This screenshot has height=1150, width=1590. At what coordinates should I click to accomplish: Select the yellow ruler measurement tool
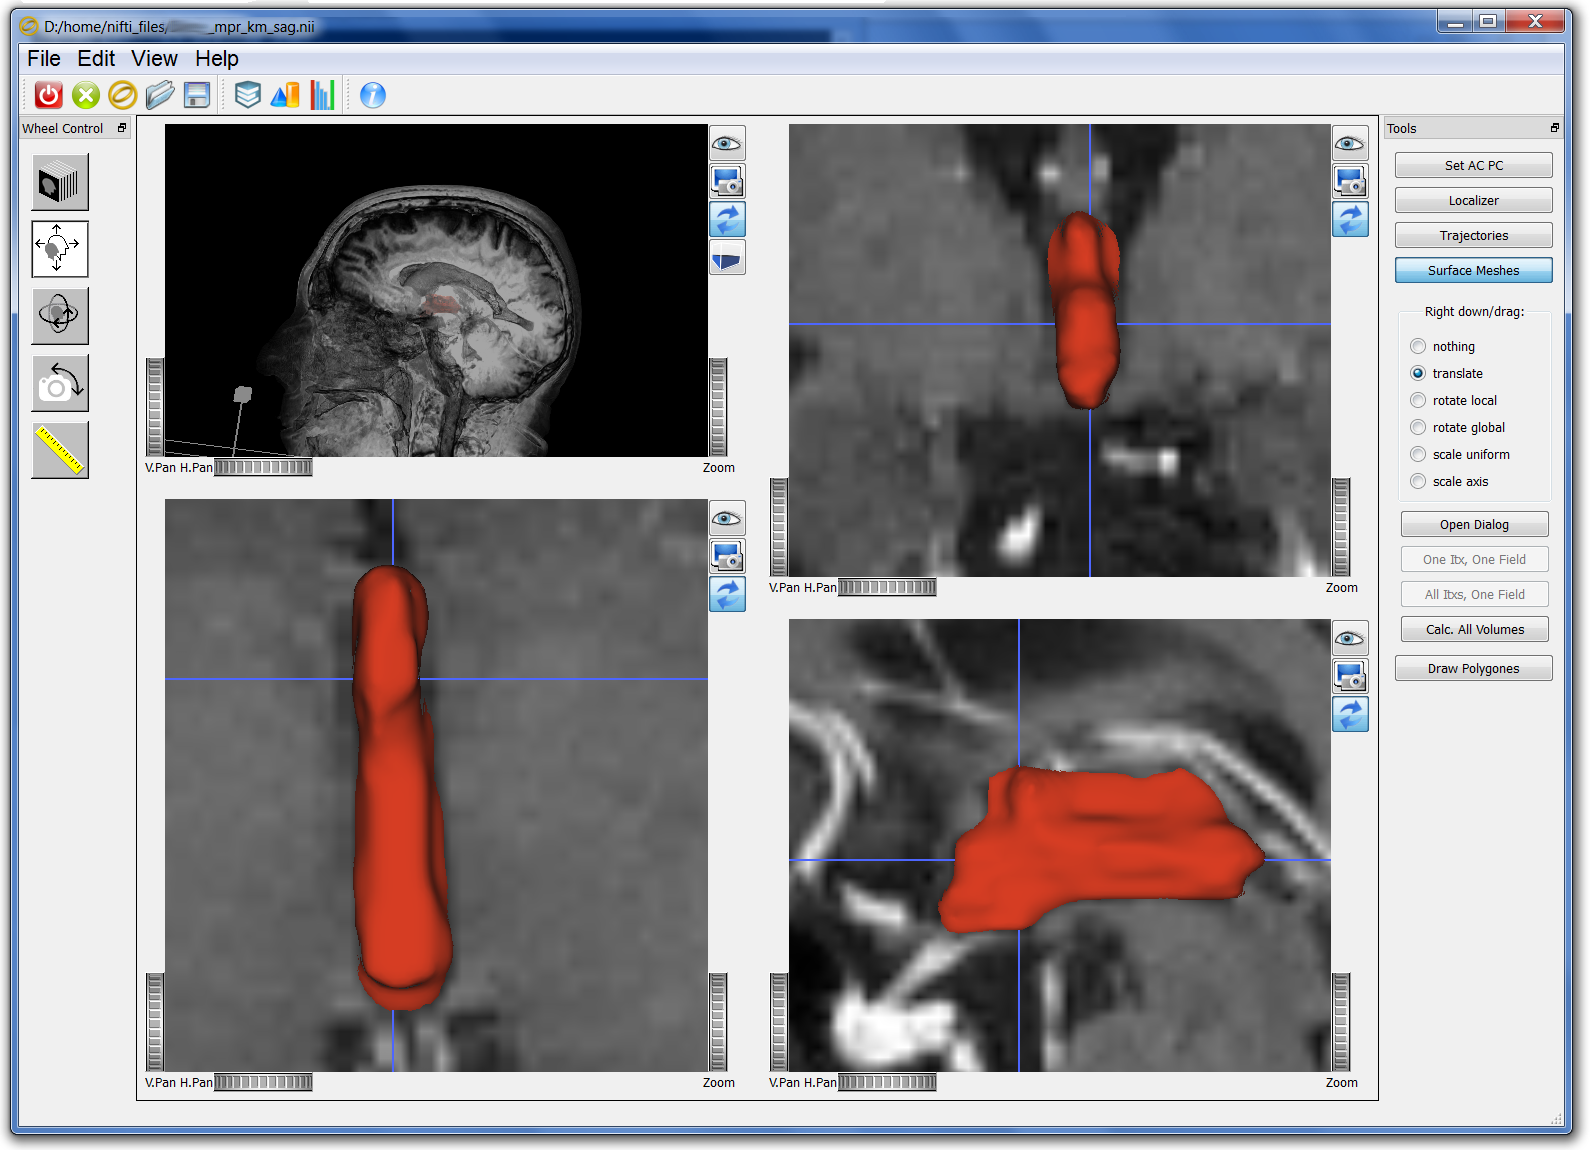click(x=60, y=450)
